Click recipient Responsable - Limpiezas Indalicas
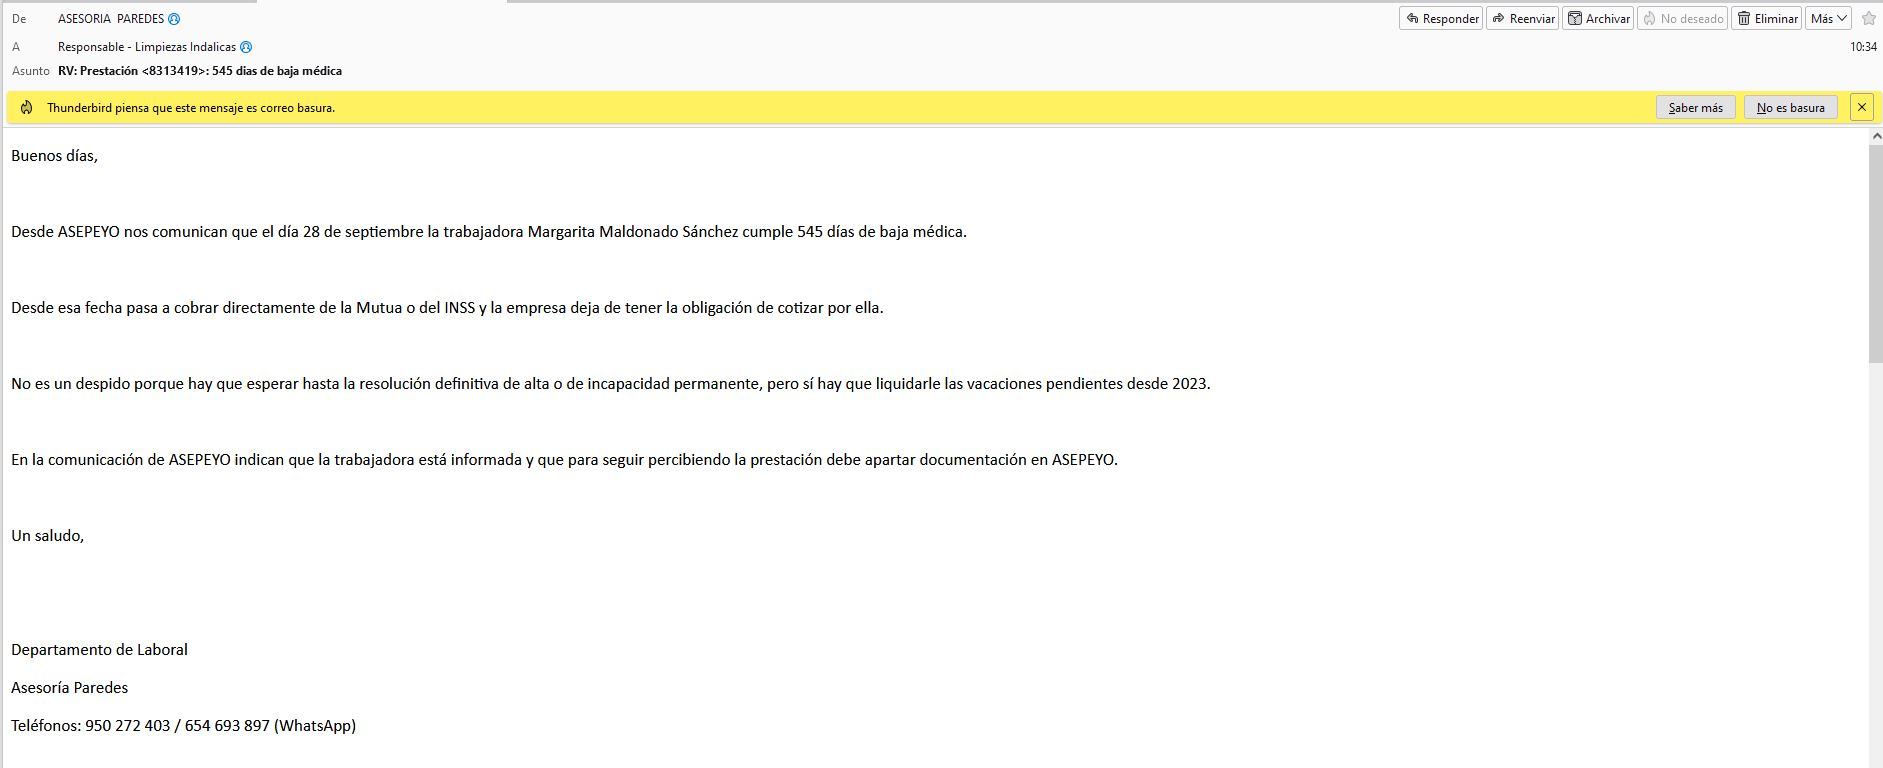Viewport: 1883px width, 768px height. tap(147, 47)
